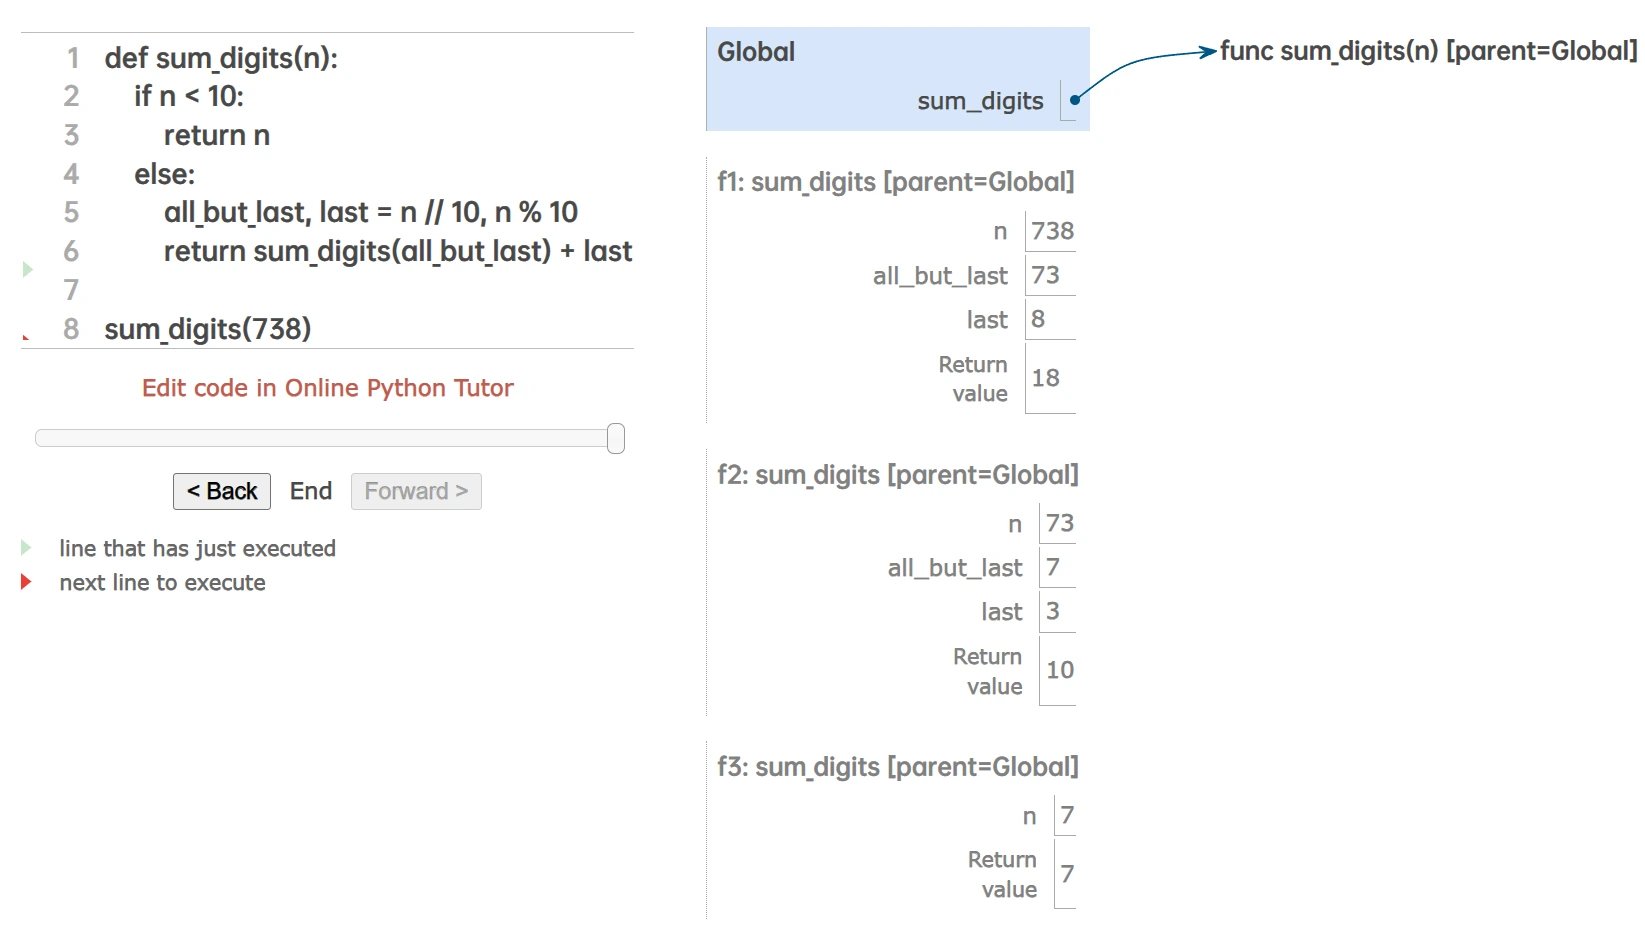Click the n value 738 in f1
The image size is (1645, 930).
tap(1052, 231)
